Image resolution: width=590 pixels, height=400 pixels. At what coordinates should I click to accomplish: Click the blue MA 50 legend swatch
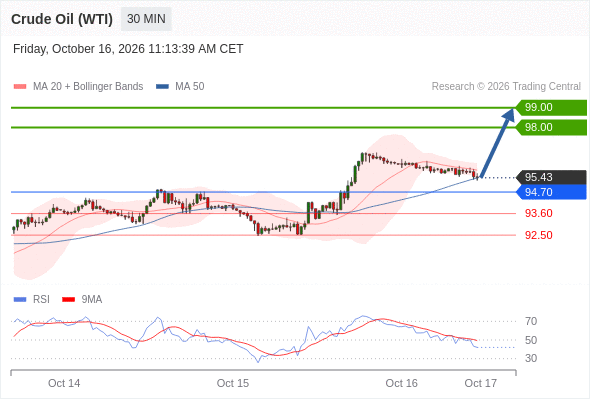click(162, 87)
